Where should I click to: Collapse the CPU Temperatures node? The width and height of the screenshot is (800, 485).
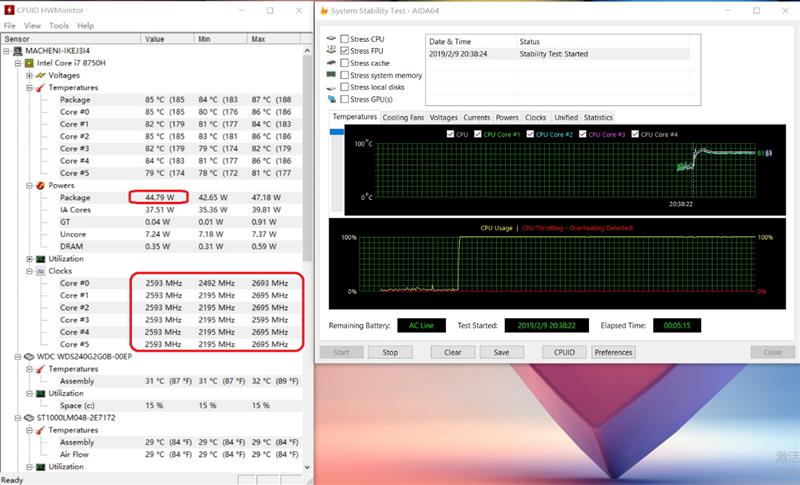[x=29, y=87]
